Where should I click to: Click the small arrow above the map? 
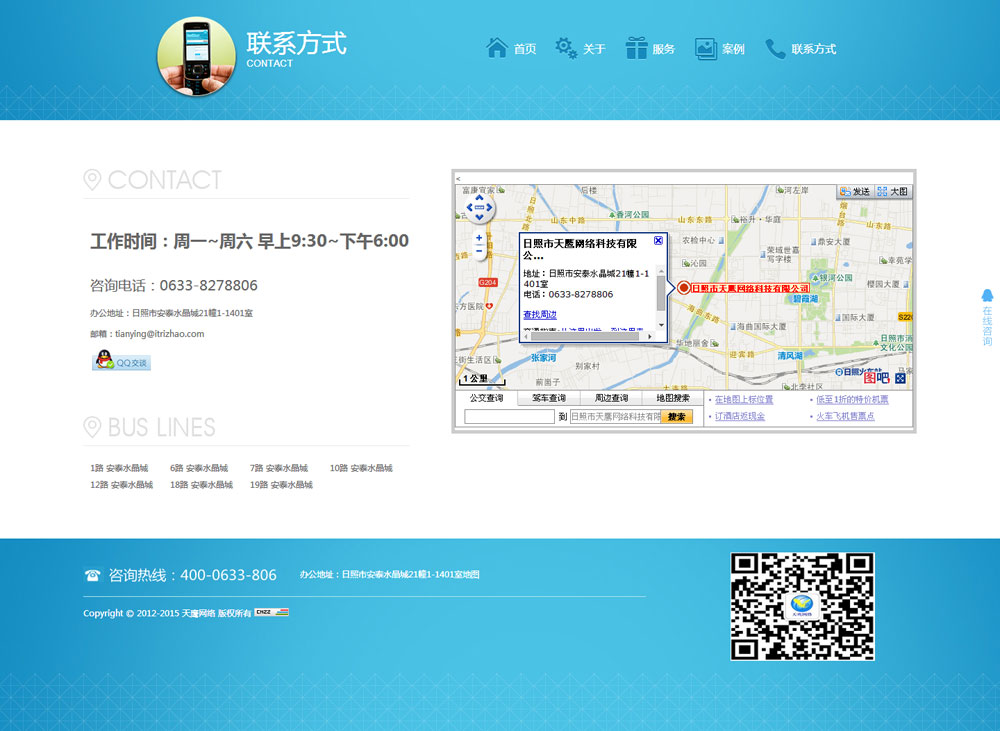[459, 179]
